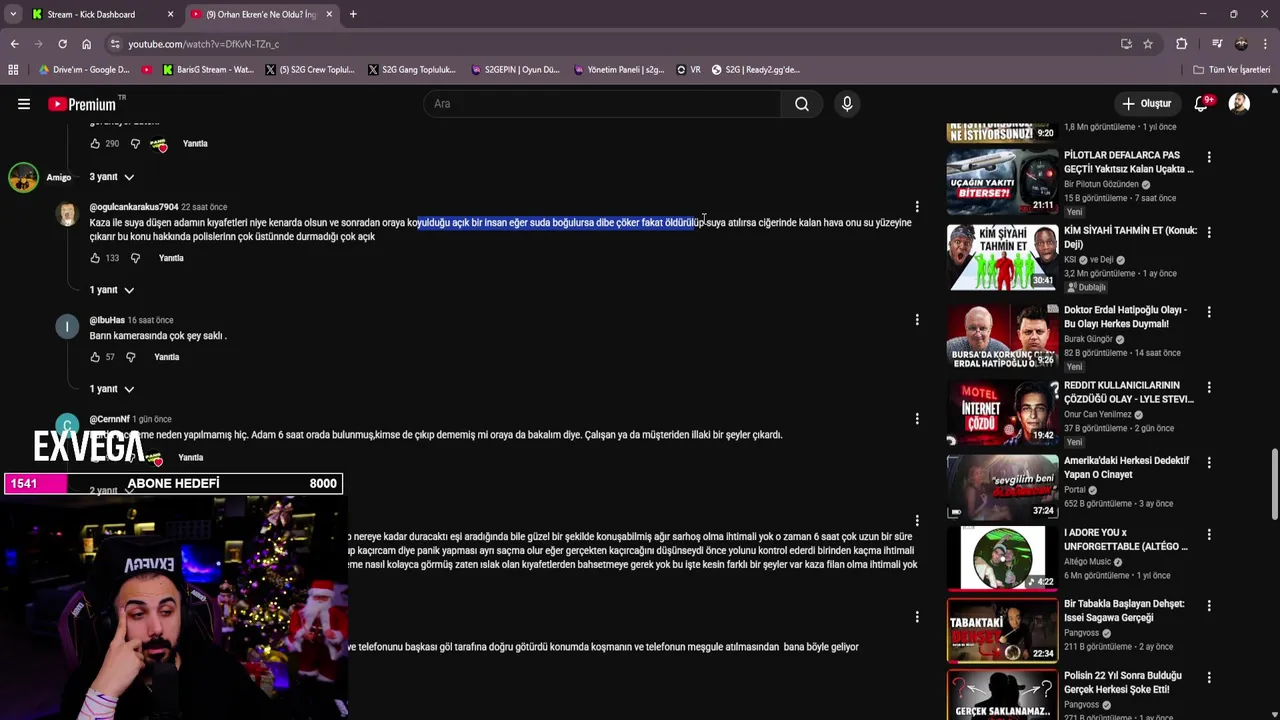Viewport: 1280px width, 720px height.
Task: Open PİLOTLAR DEFALARCA PAS GEÇTİ thumbnail
Action: click(1002, 181)
